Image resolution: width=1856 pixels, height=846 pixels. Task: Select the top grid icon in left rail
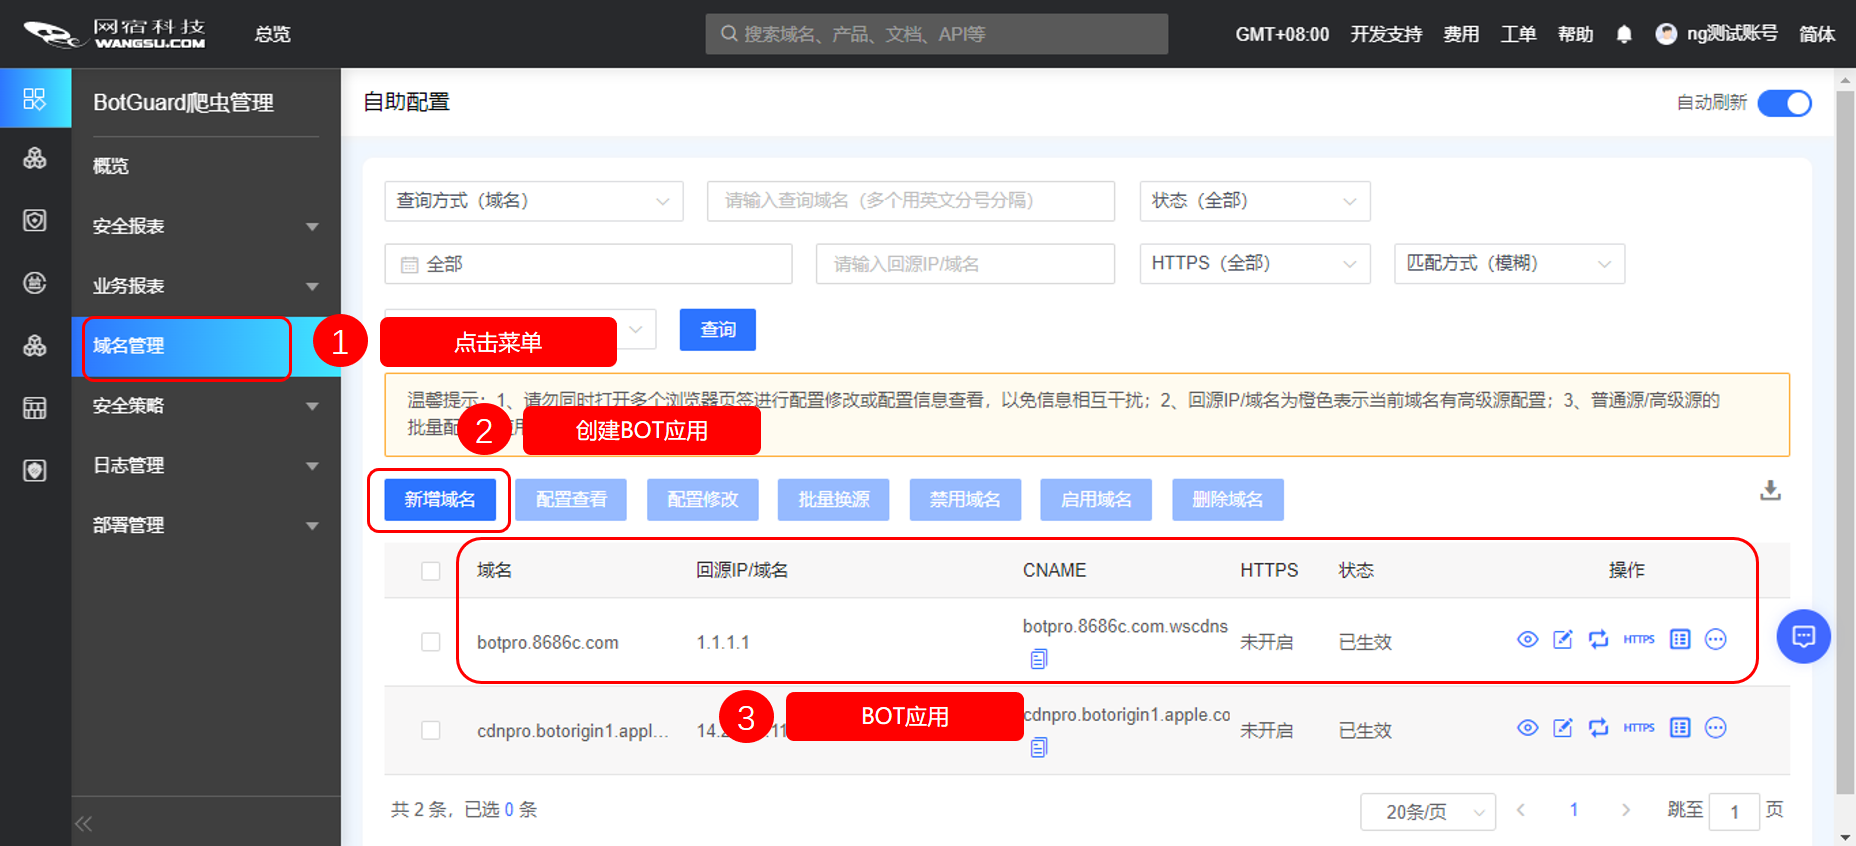coord(35,98)
